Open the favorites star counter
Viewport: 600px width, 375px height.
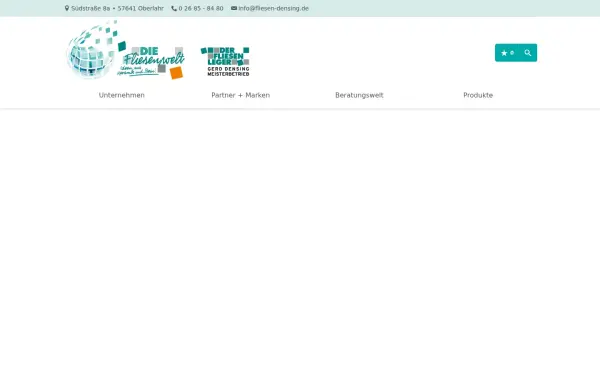click(x=507, y=53)
